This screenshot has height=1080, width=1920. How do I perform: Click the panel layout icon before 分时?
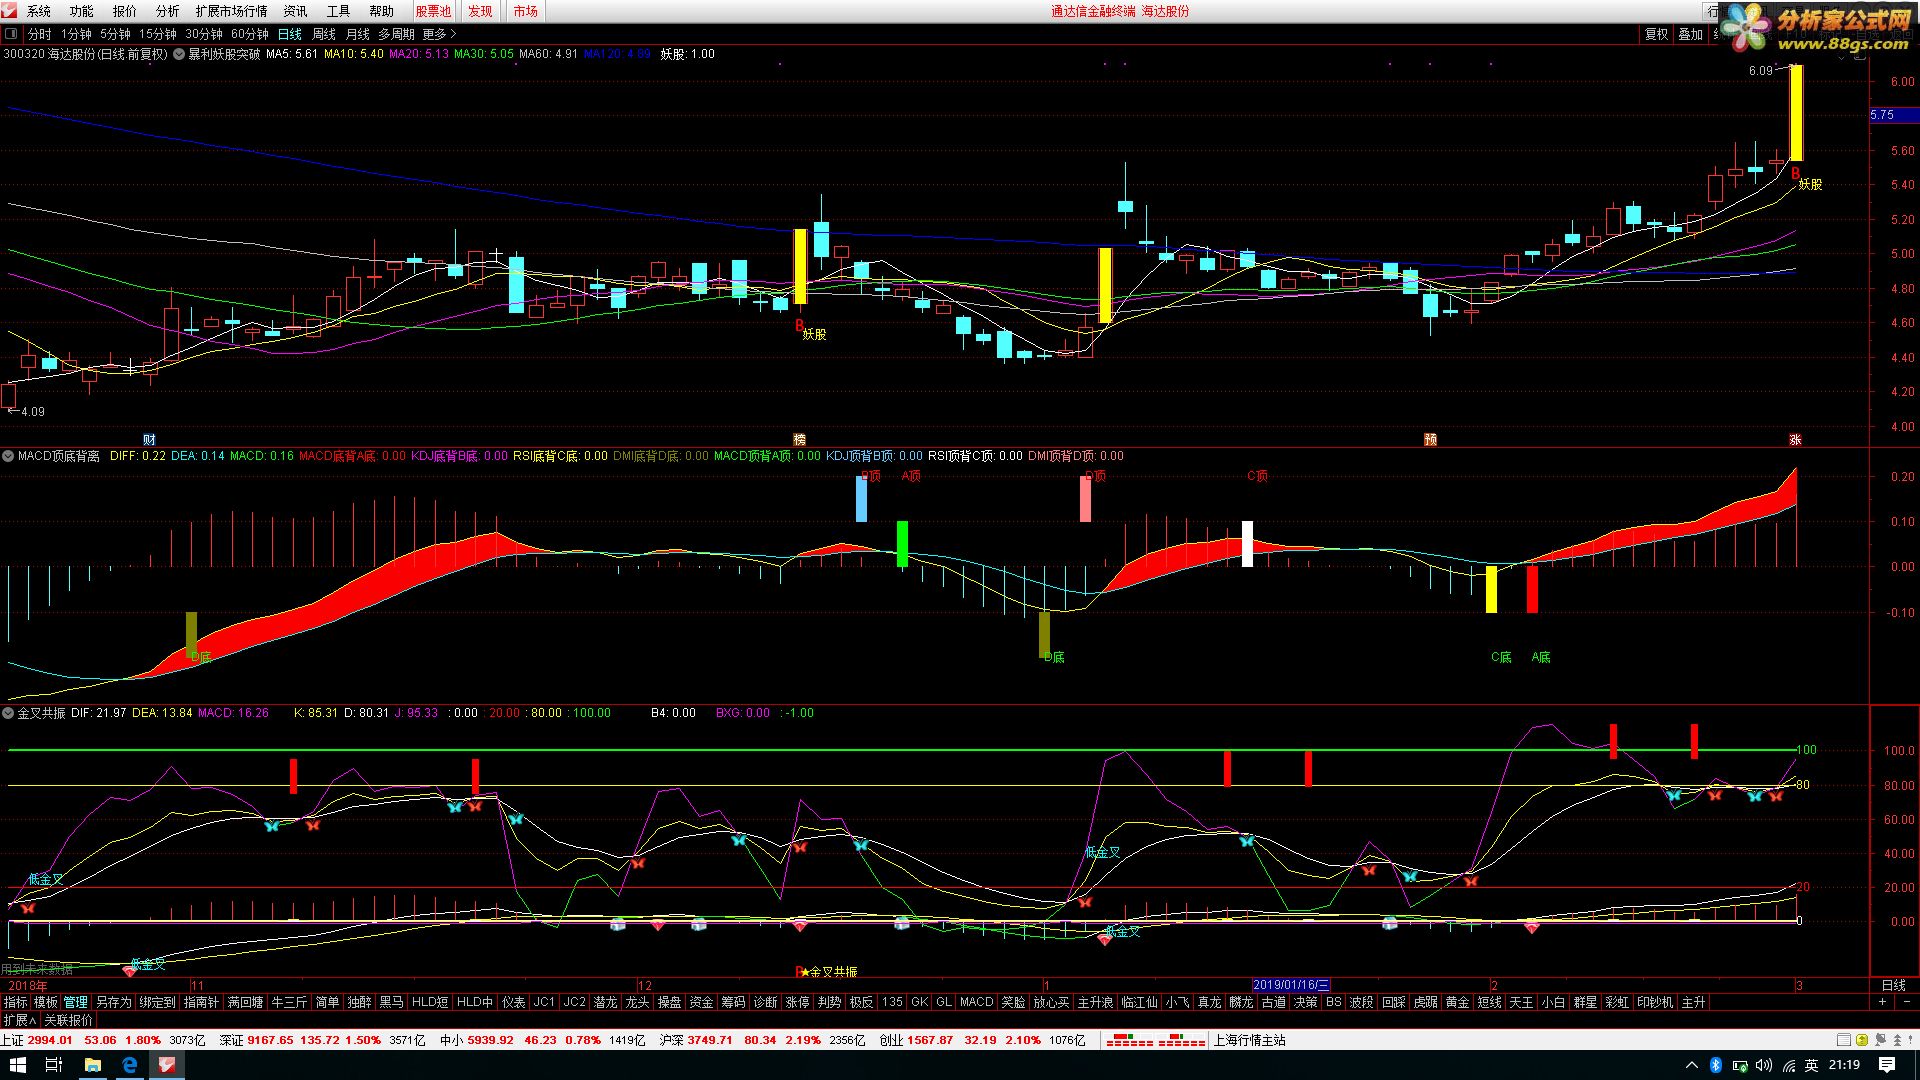[11, 34]
